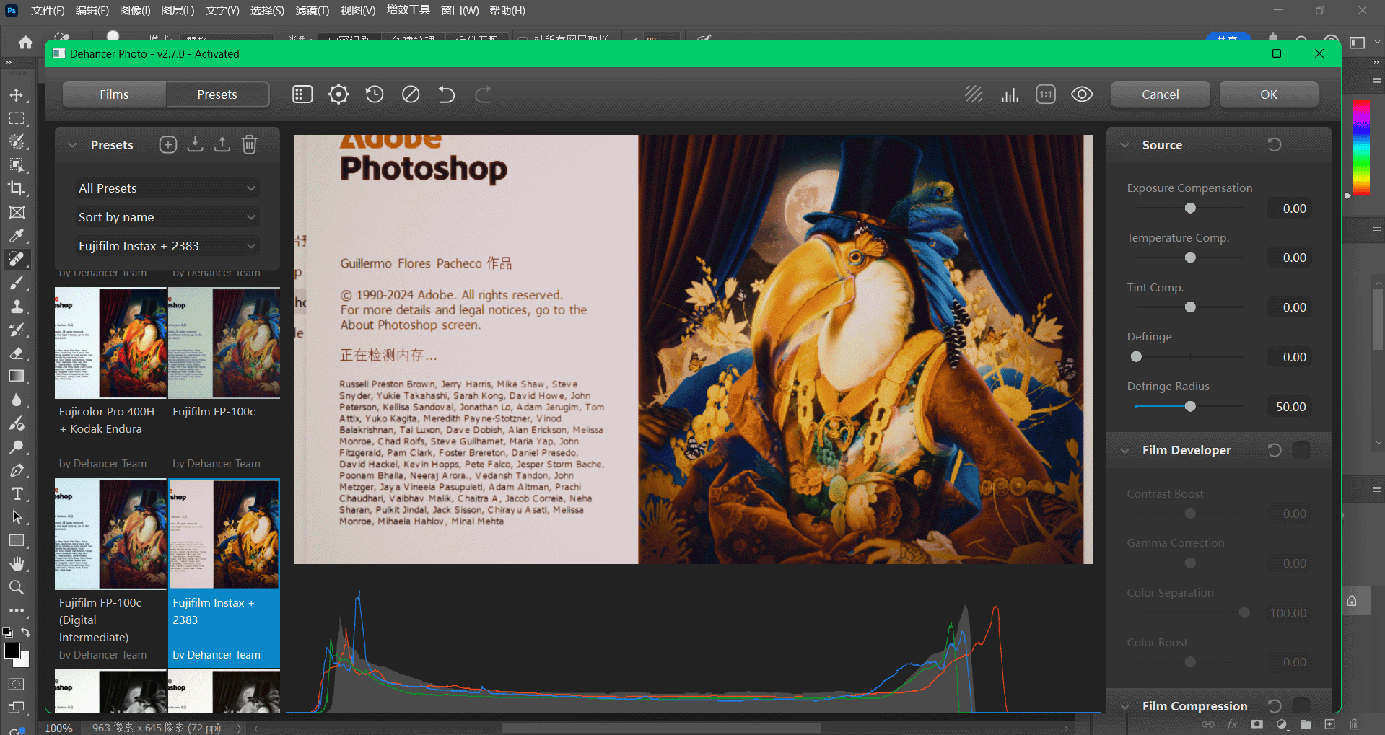
Task: Click Exposure Compensation slider handle
Action: (x=1190, y=208)
